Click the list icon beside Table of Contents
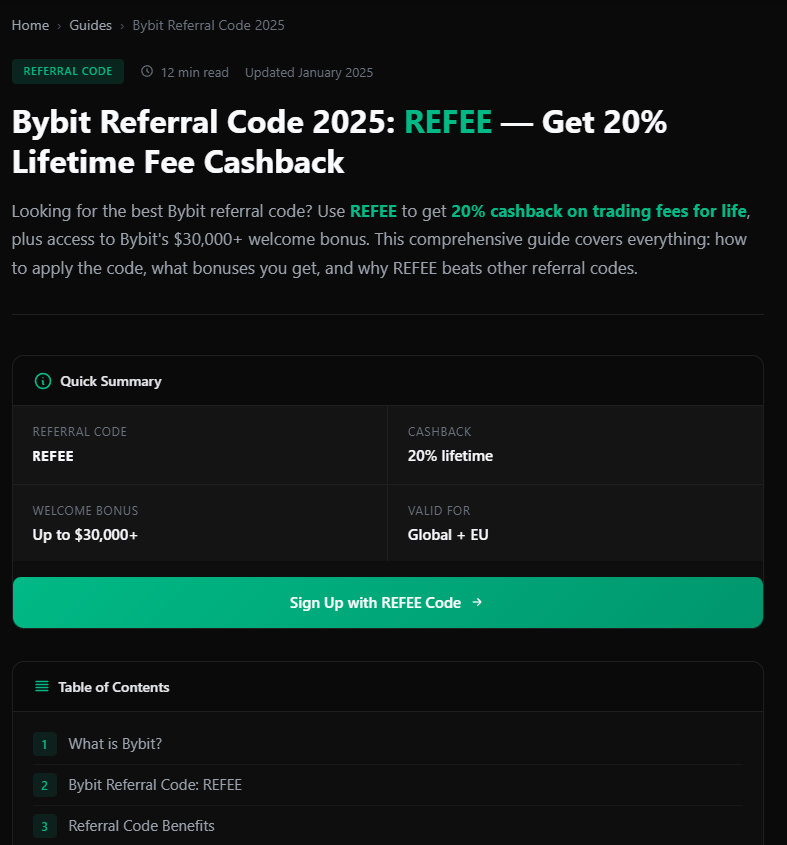 40,687
